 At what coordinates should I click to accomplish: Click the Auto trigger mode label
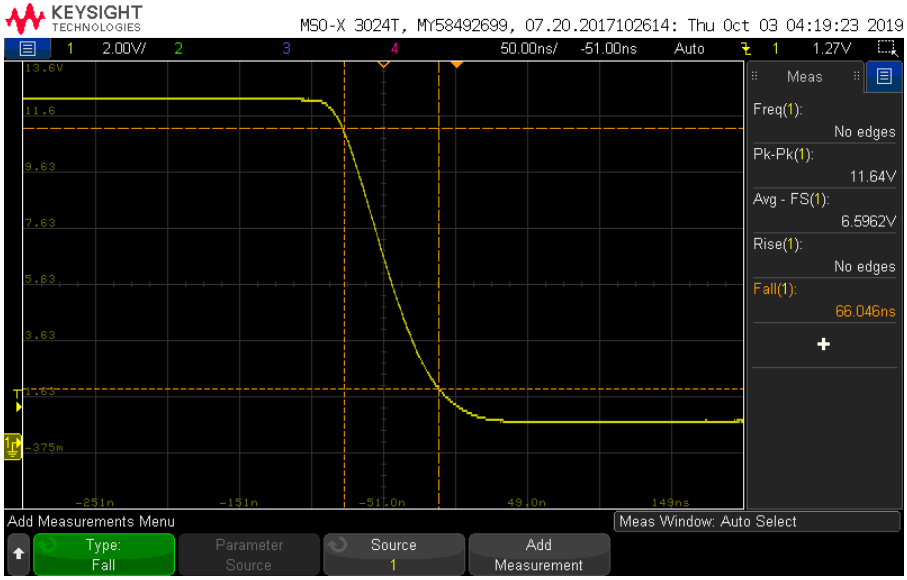[x=689, y=49]
